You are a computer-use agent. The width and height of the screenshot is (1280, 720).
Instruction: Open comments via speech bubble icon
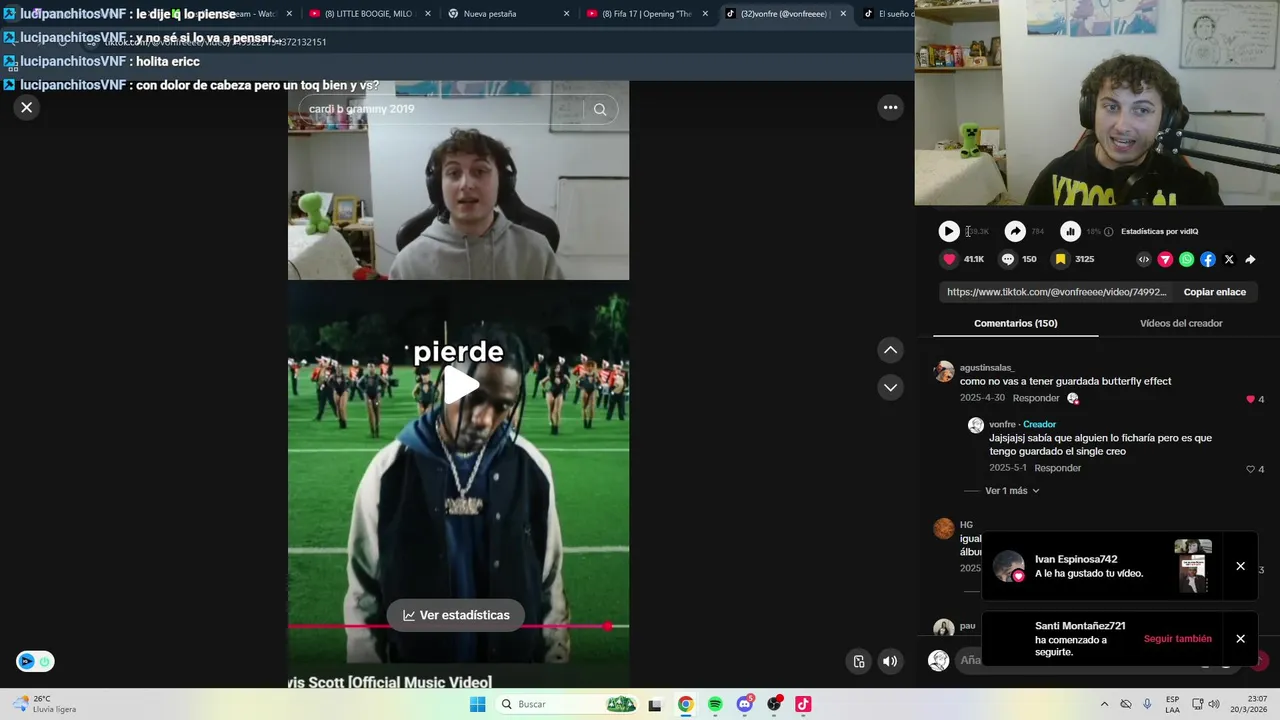(x=1008, y=259)
